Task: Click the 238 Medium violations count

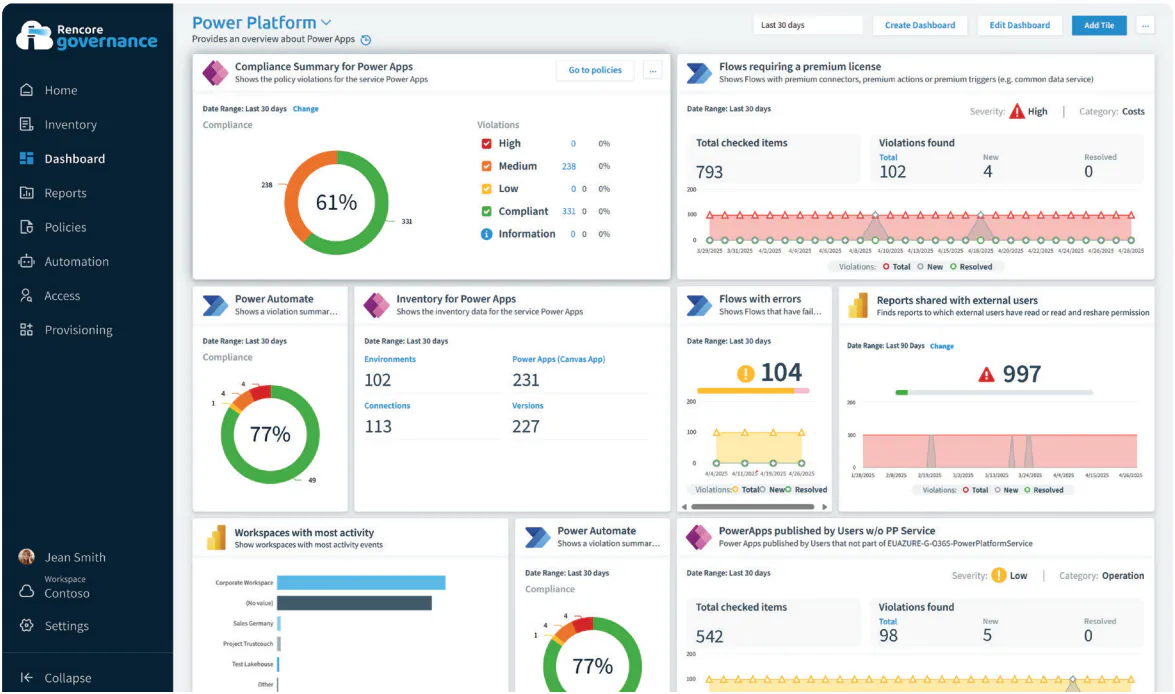Action: (569, 166)
